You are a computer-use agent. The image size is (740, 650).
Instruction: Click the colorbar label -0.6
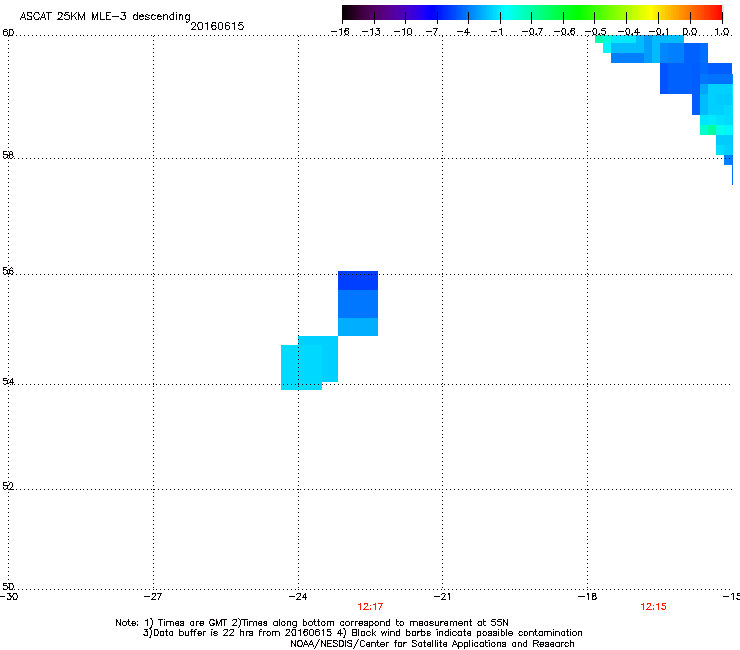(x=564, y=32)
